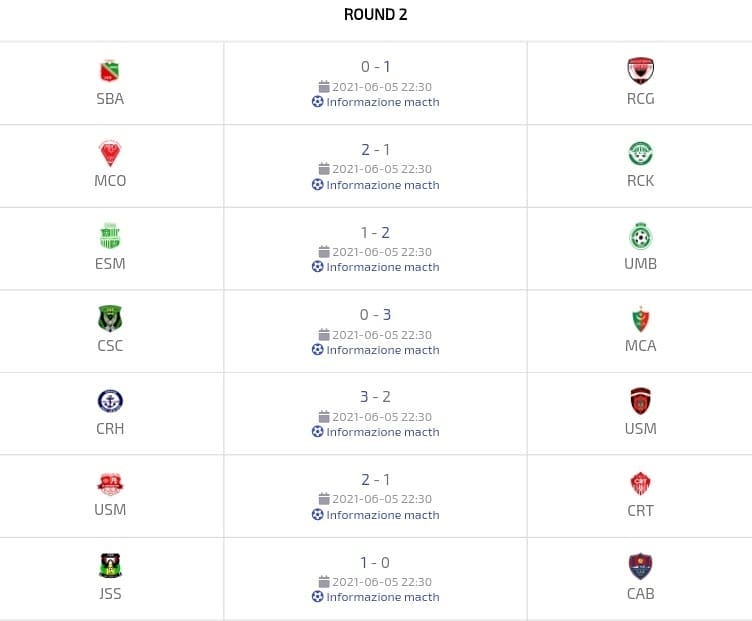Select the UMB club crest
The width and height of the screenshot is (752, 621).
click(640, 236)
